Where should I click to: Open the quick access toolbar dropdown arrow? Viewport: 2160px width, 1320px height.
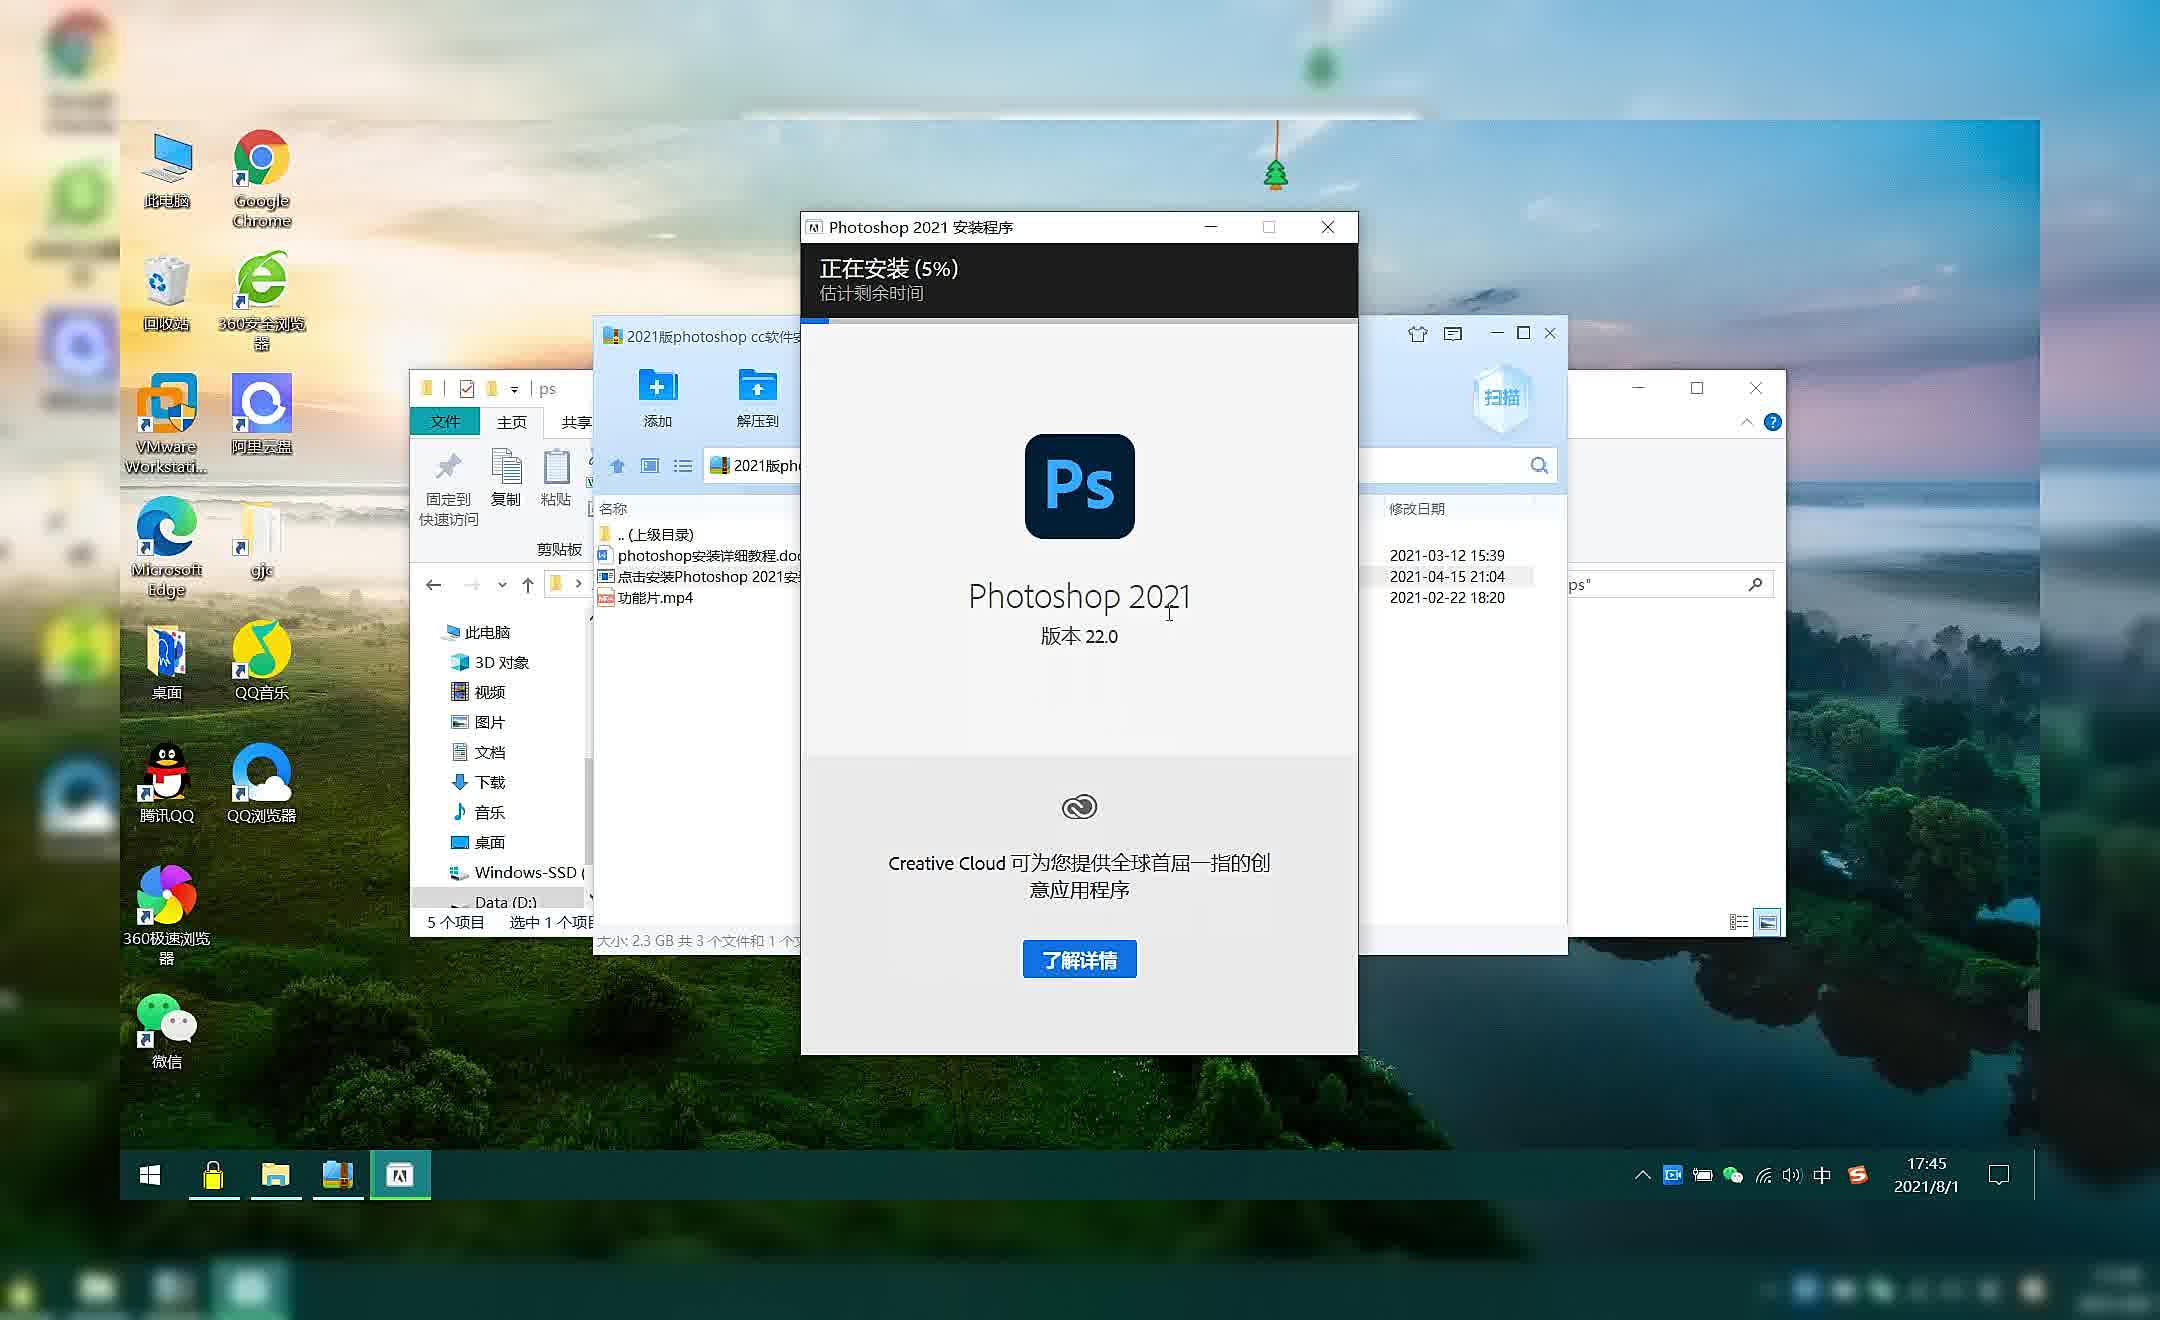click(514, 389)
